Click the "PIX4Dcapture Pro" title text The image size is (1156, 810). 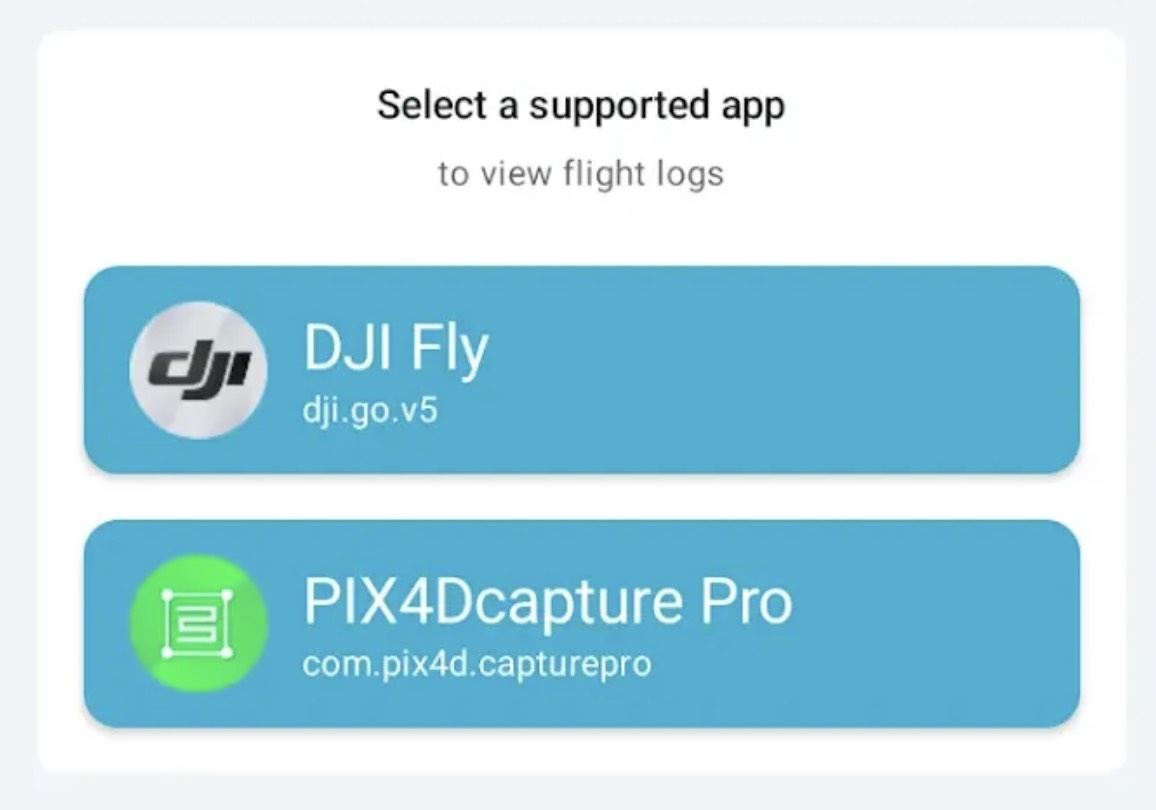[x=547, y=602]
